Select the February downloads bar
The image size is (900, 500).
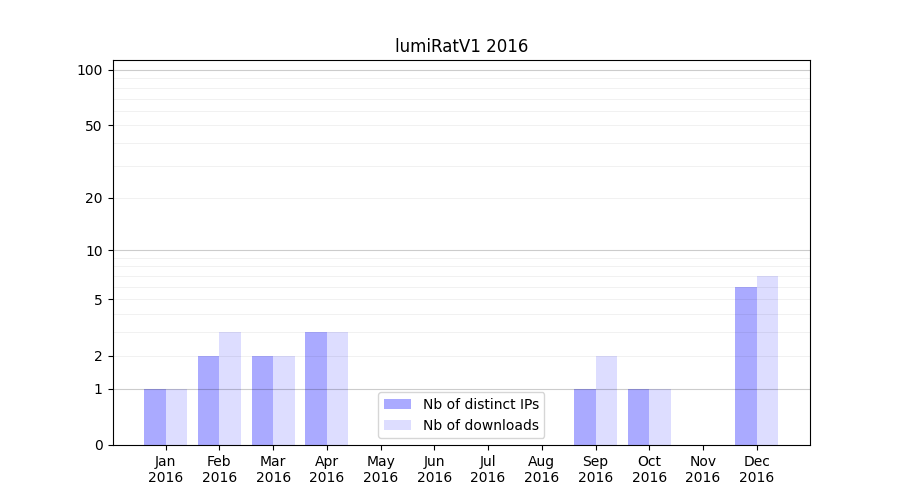(230, 388)
